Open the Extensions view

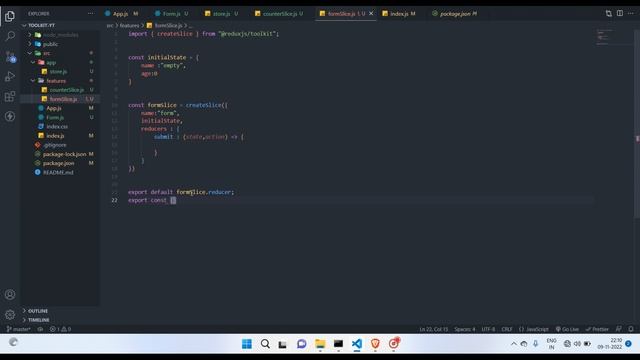10,96
